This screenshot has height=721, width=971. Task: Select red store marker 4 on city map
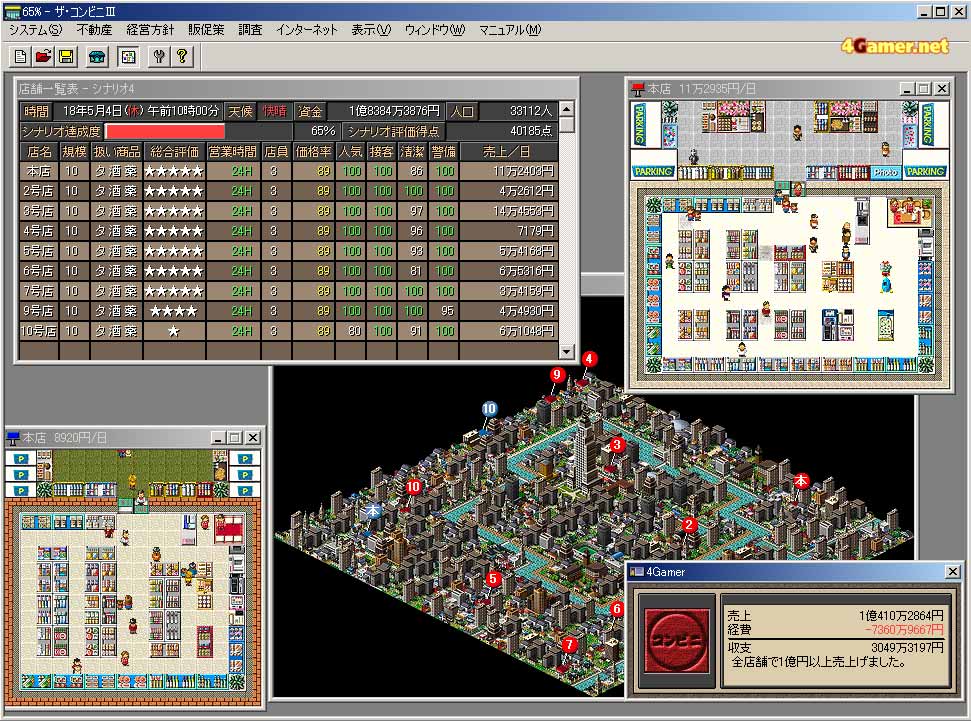(x=589, y=359)
